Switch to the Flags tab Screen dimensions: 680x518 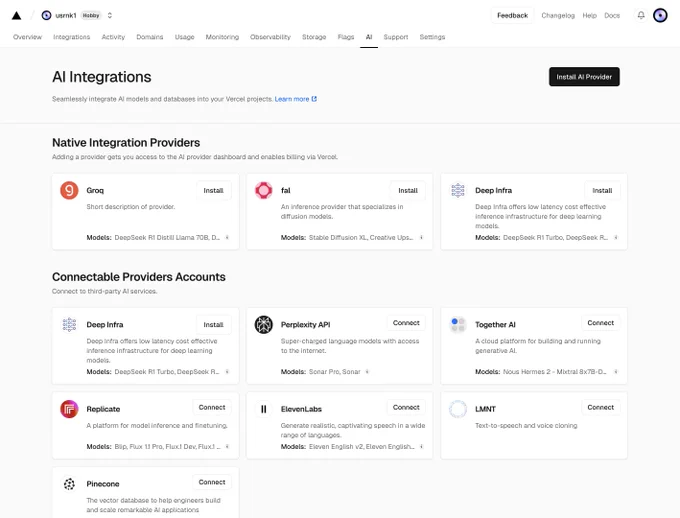(346, 37)
